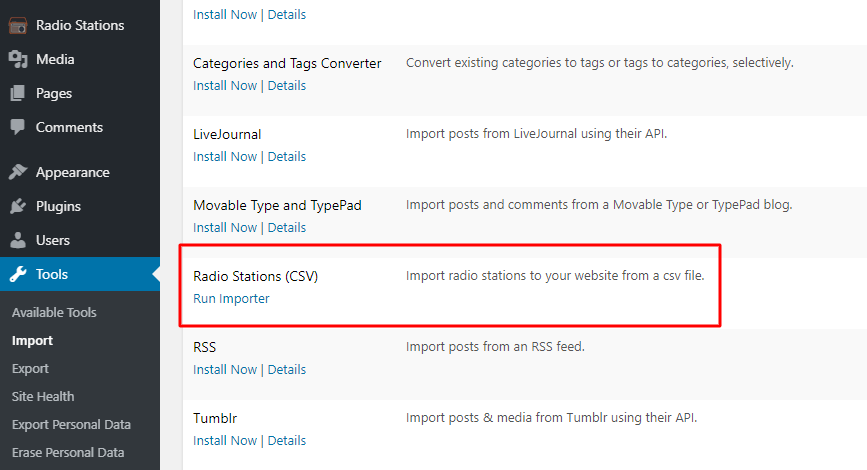Open Details for the Tumblr importer
Viewport: 867px width, 470px height.
click(x=287, y=440)
